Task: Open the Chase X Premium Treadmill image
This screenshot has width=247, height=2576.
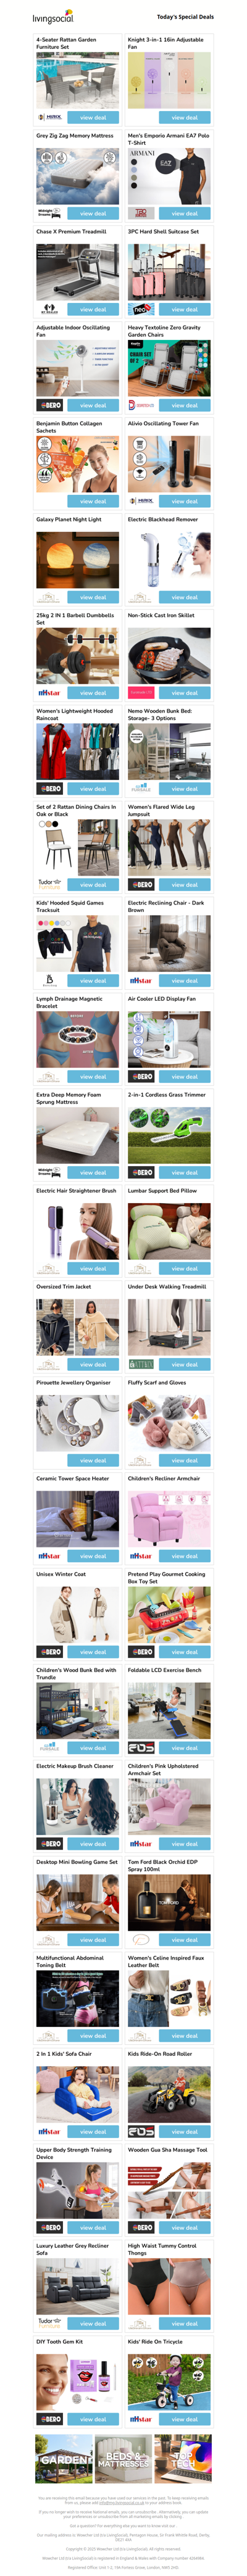Action: point(78,272)
